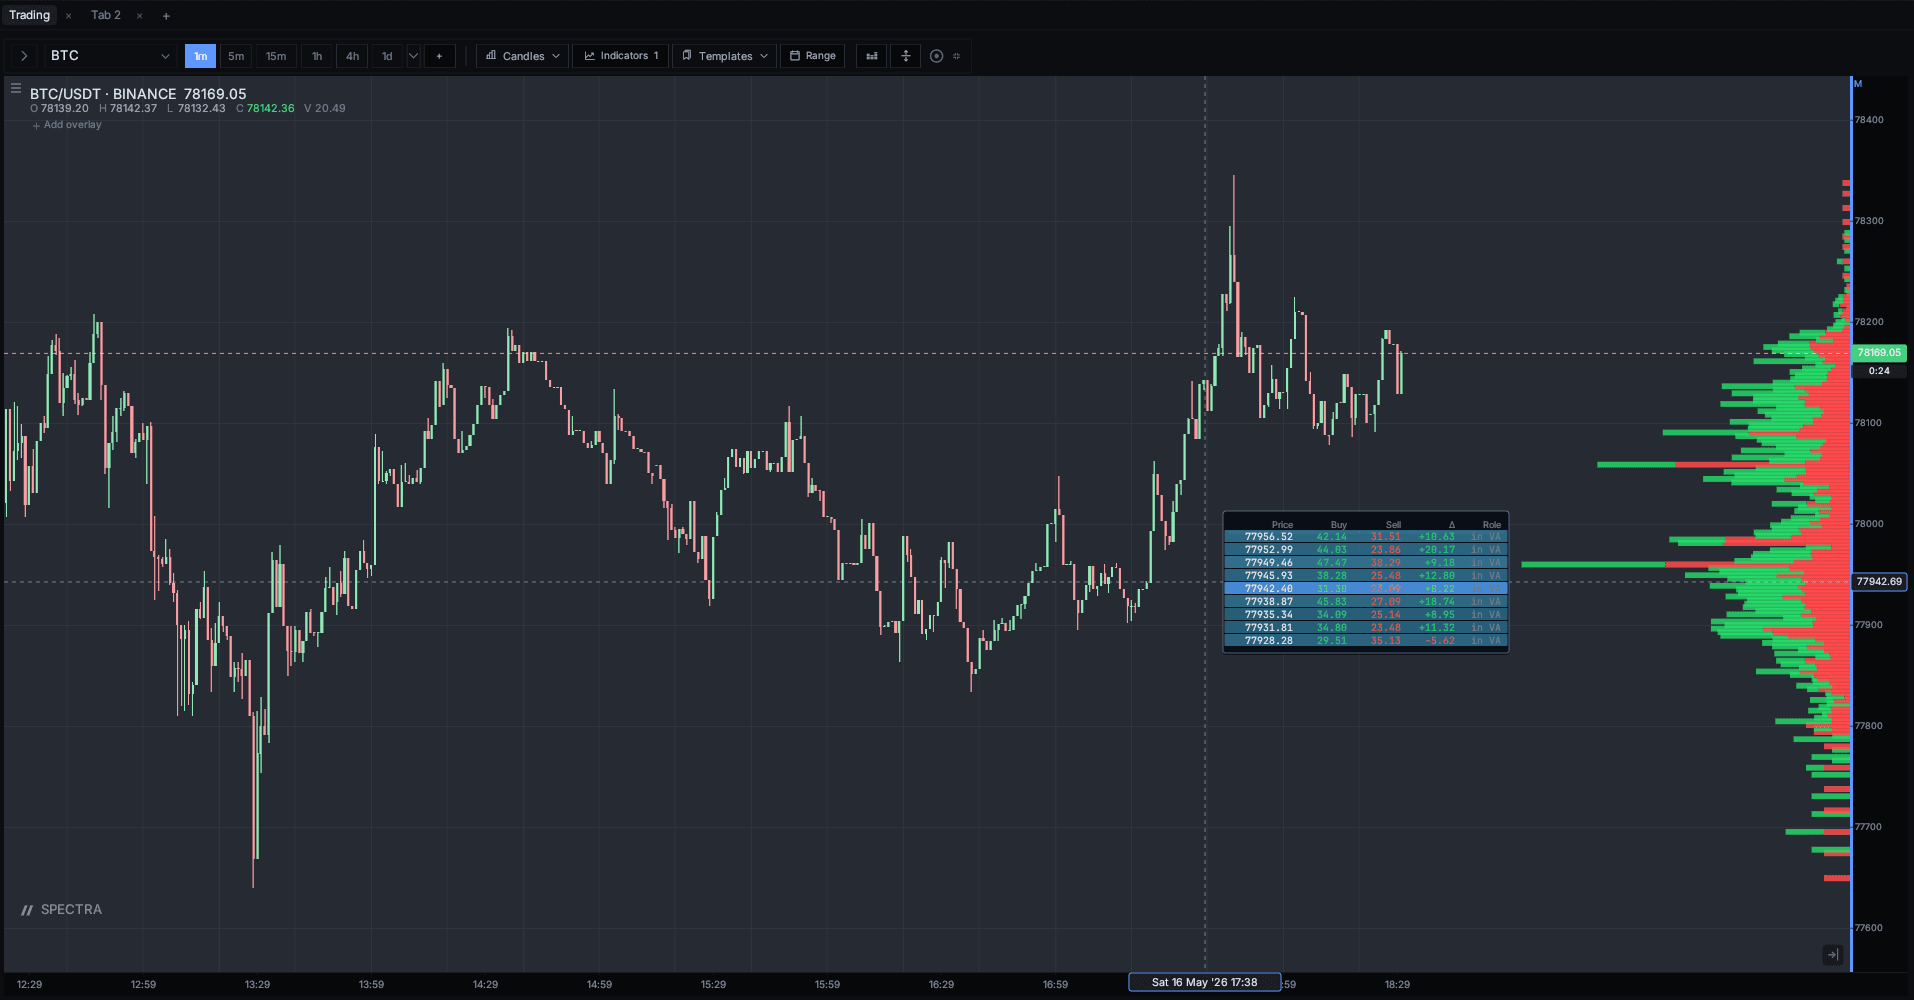Click Add overlay link
Screen dimensions: 1914x1000
coord(67,125)
